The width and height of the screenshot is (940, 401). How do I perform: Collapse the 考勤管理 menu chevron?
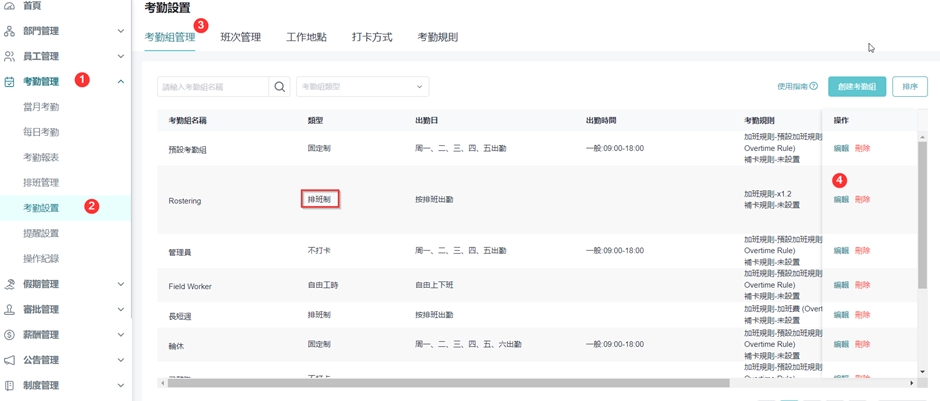[x=121, y=82]
